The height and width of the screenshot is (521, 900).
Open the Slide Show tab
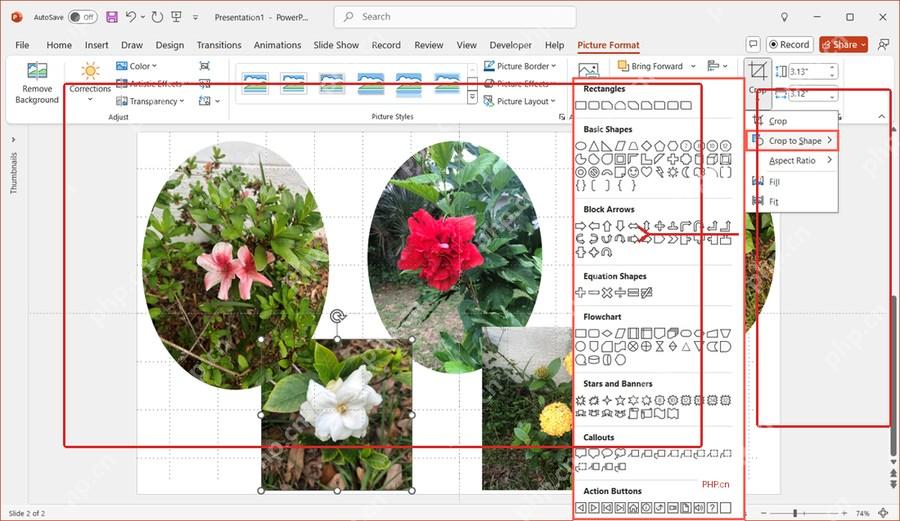click(336, 45)
